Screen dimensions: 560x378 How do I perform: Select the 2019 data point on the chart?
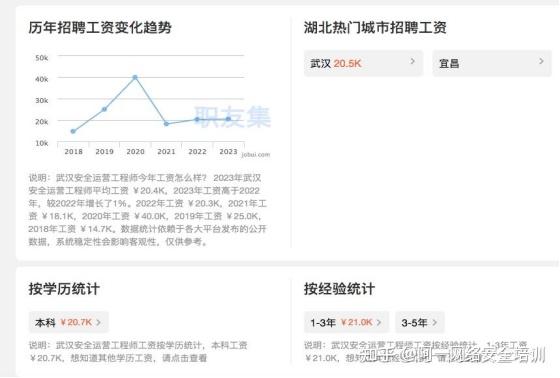[104, 109]
